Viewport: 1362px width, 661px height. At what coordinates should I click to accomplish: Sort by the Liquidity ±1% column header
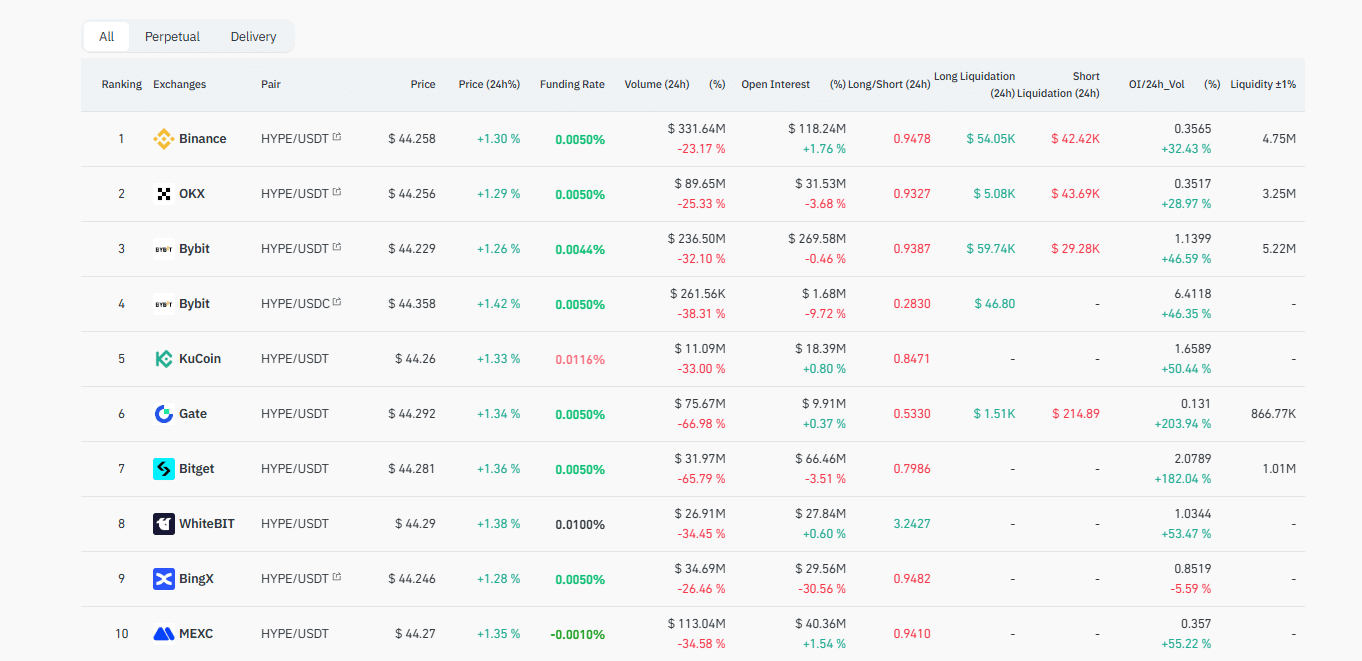(x=1263, y=85)
